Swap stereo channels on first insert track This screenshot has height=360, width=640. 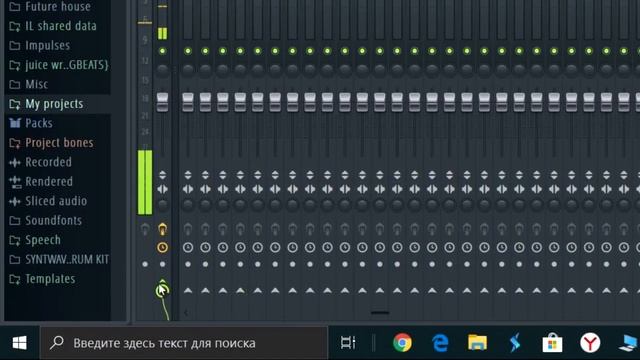pos(188,189)
